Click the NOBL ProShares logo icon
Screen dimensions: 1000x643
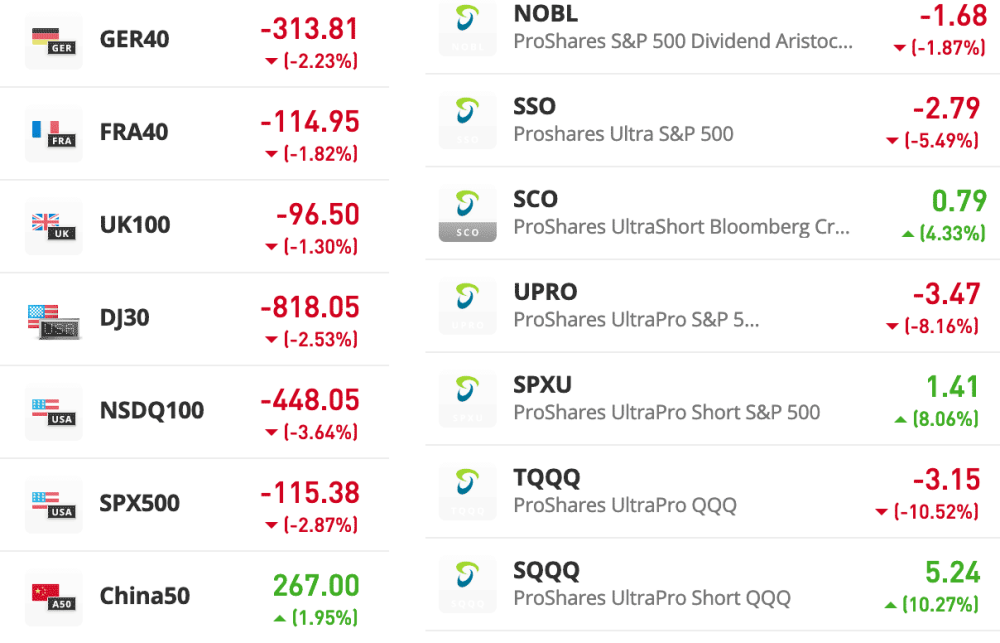467,28
